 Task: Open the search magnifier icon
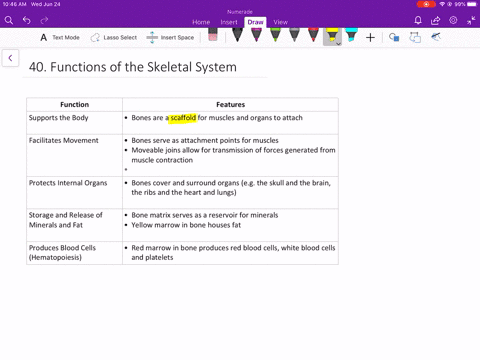[9, 20]
